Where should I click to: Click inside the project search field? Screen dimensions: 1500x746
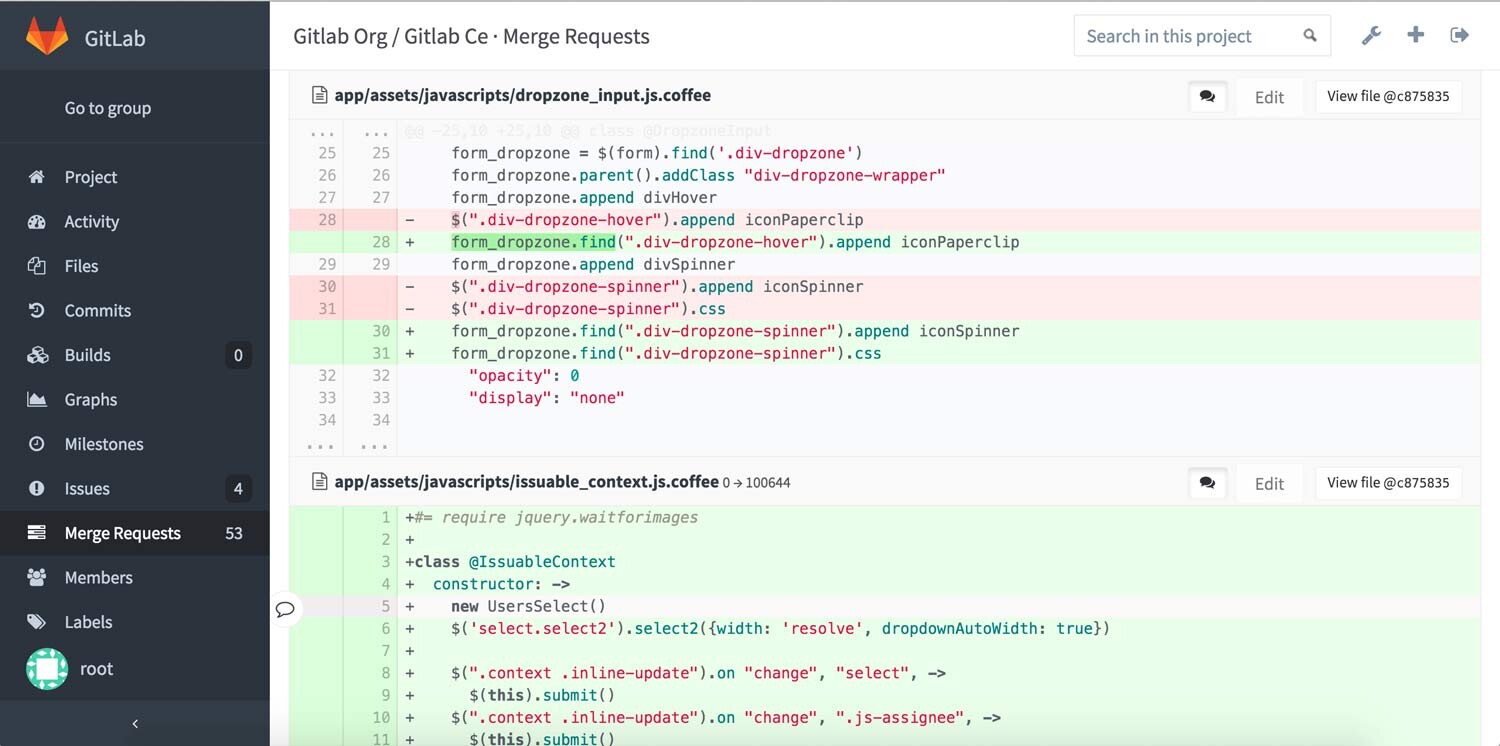click(1180, 35)
